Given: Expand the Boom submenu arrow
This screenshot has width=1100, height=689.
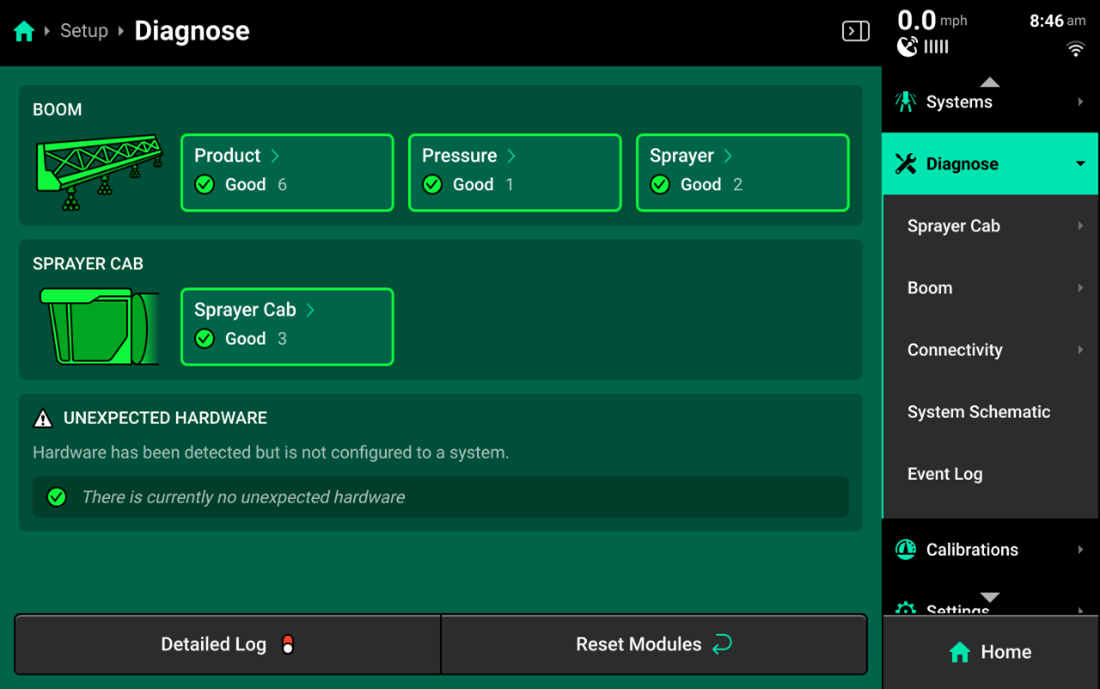Looking at the screenshot, I should tap(1080, 288).
